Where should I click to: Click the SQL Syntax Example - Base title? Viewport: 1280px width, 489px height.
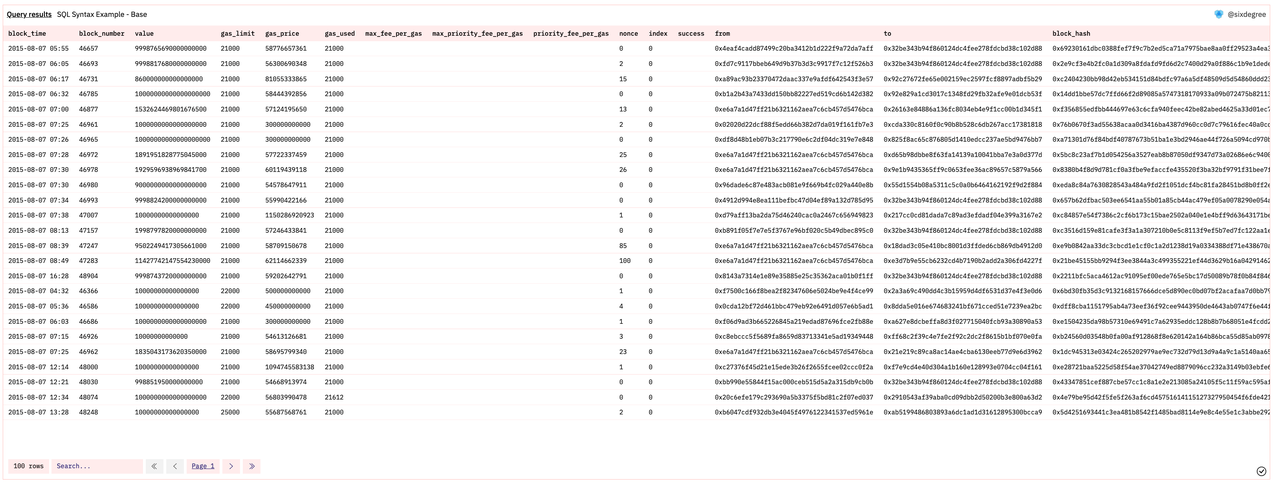point(102,15)
